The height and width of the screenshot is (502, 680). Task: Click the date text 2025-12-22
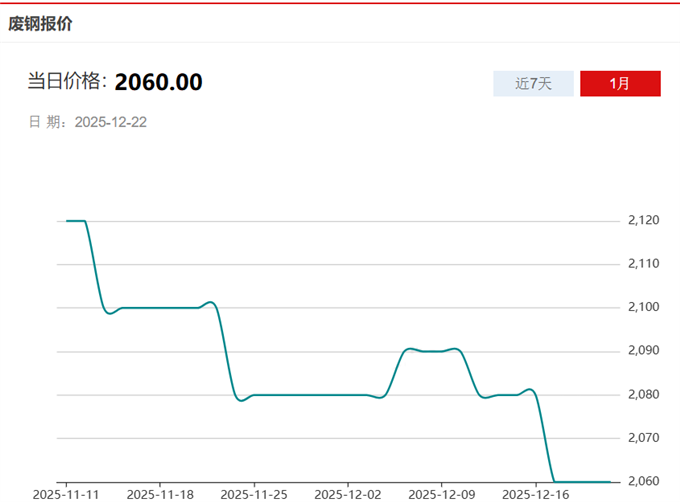(x=111, y=122)
